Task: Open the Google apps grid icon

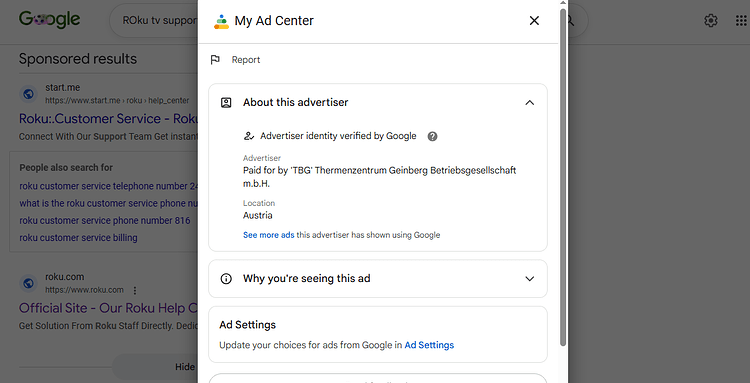Action: click(x=741, y=21)
